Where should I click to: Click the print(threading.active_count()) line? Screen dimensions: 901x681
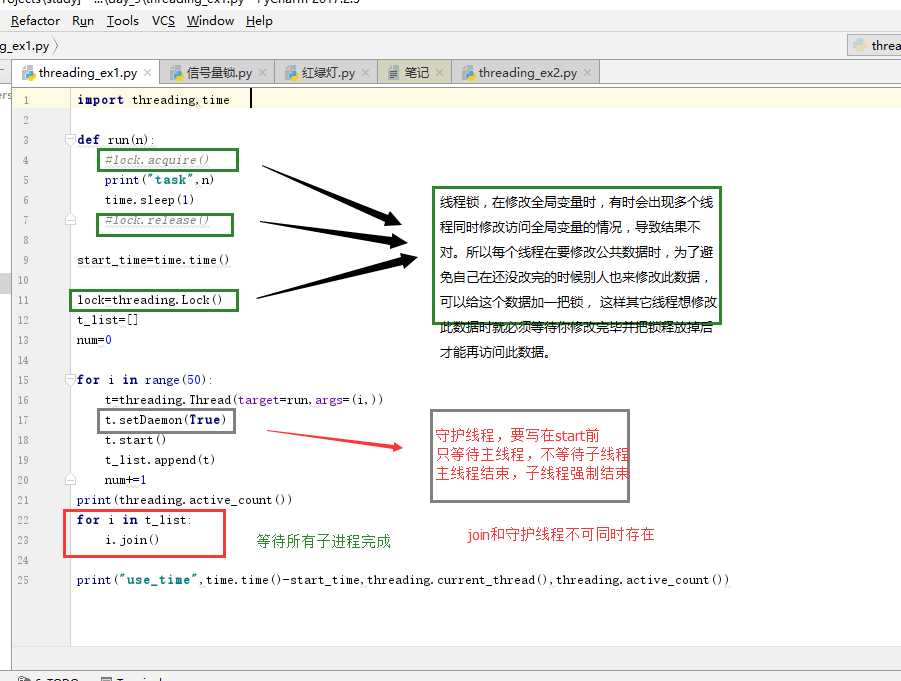pos(184,500)
